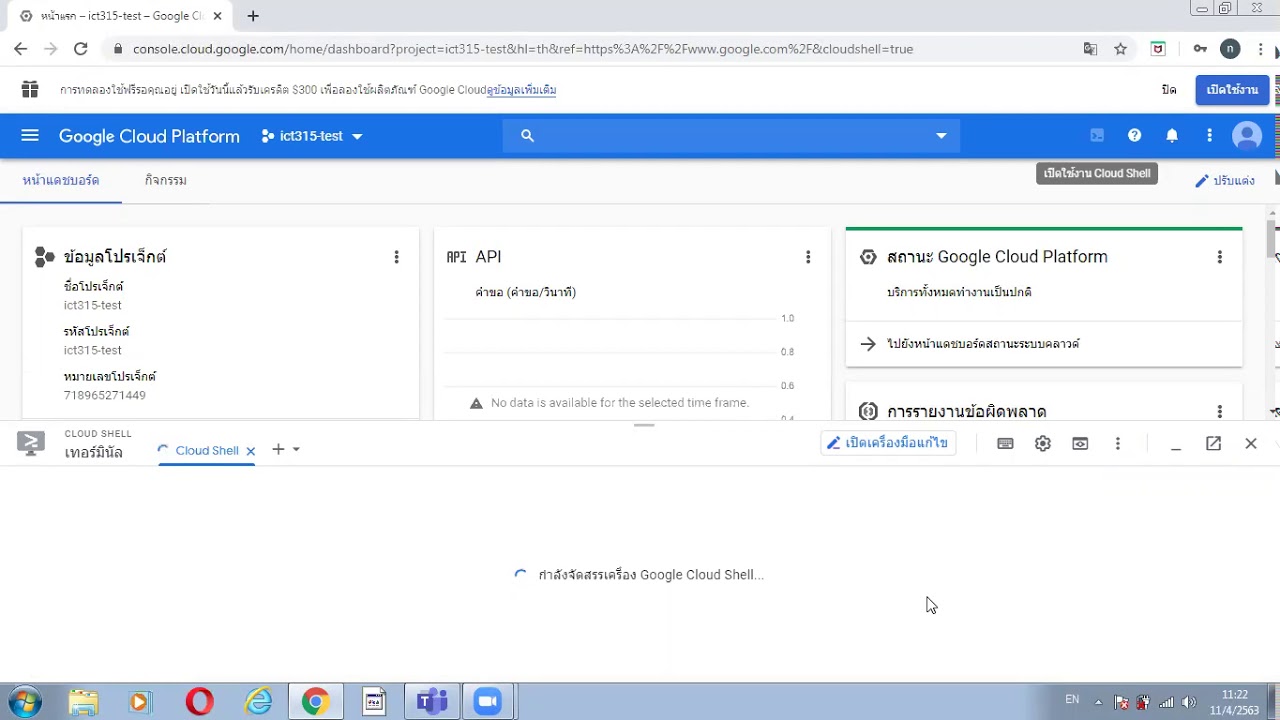Open the ict315-test project selector
Viewport: 1280px width, 720px height.
pos(311,136)
